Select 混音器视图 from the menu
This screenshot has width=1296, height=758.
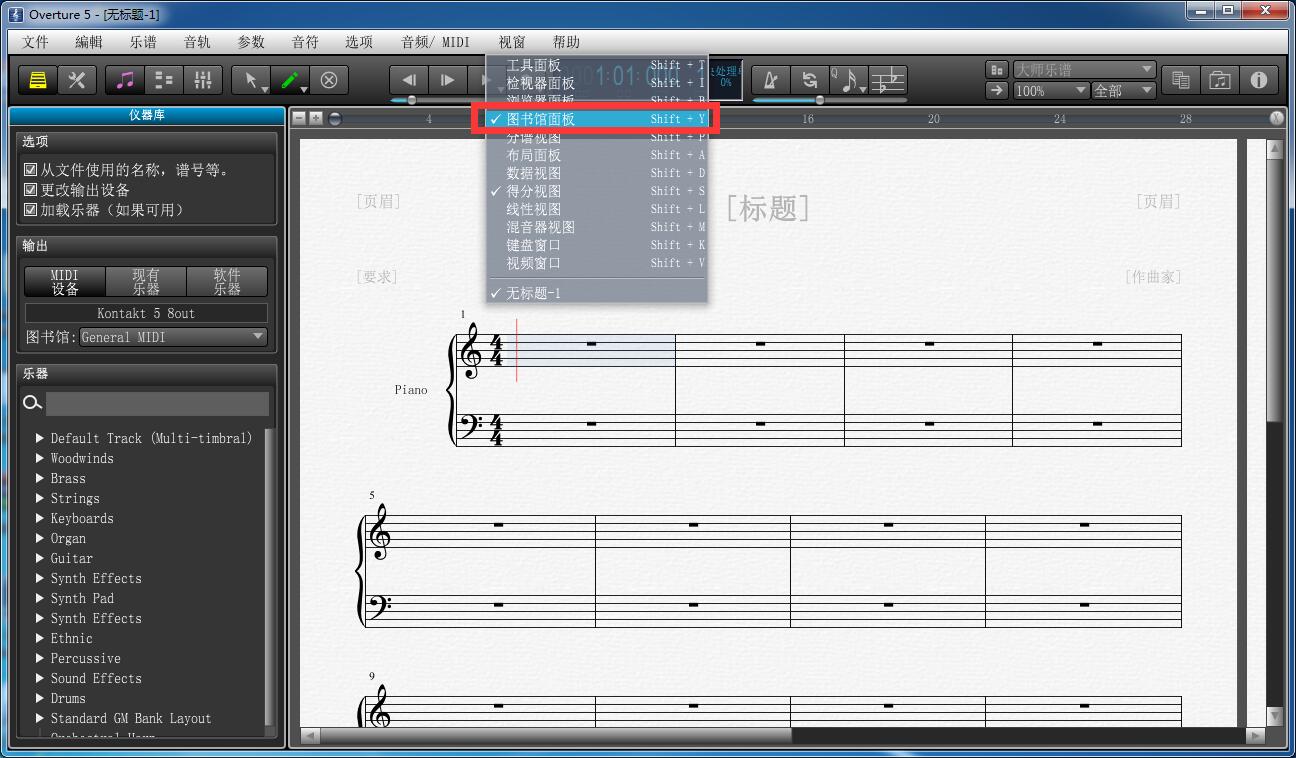pyautogui.click(x=540, y=227)
